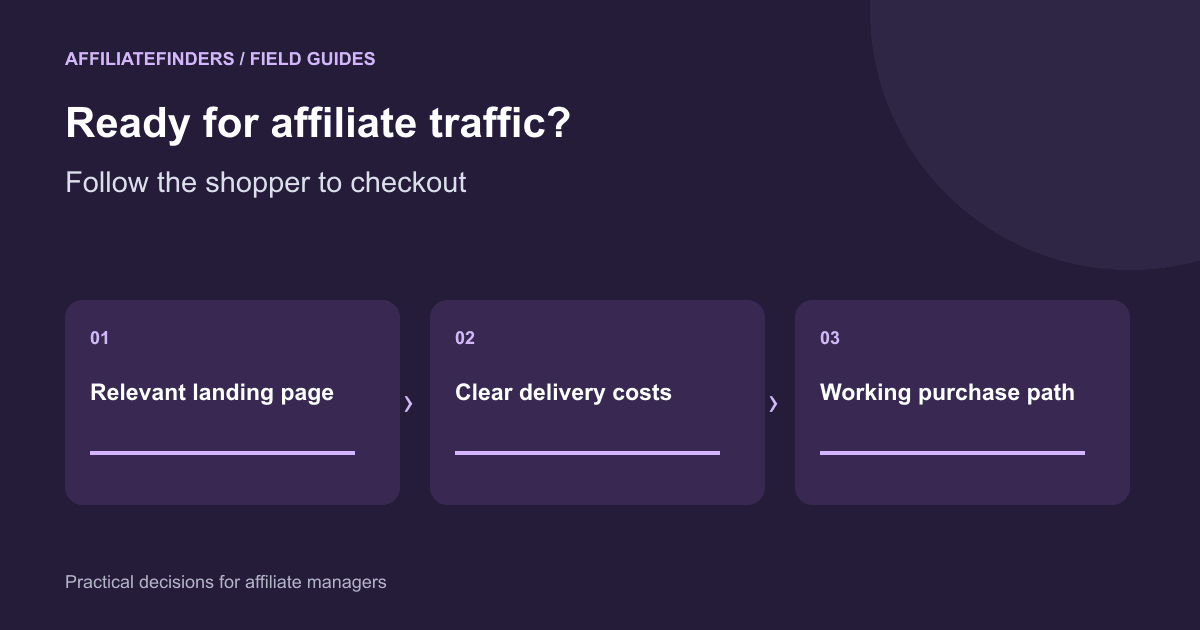Select the 'Working purchase path' card title

coord(947,393)
